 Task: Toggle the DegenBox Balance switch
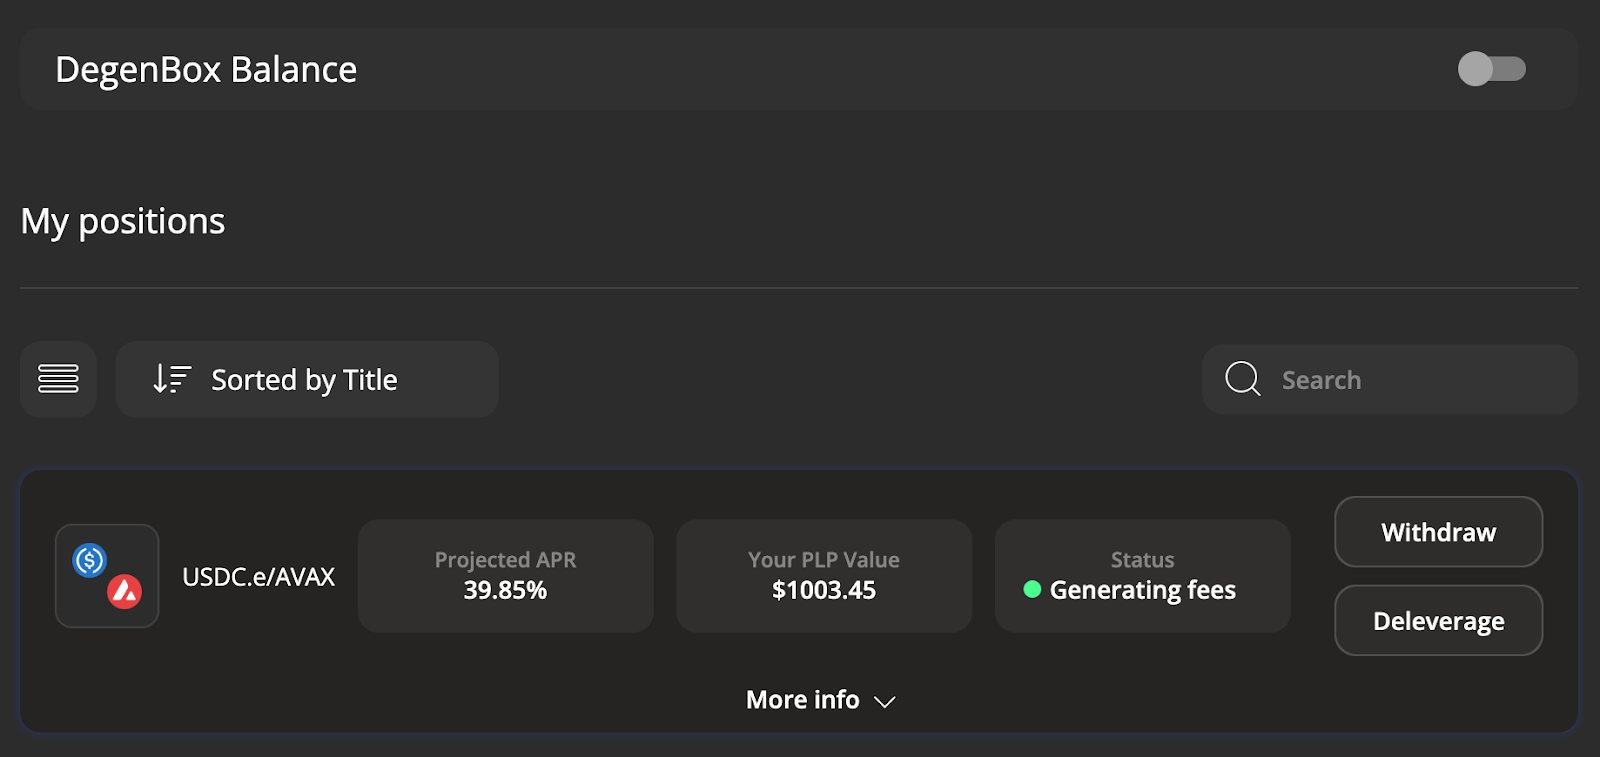click(x=1491, y=69)
